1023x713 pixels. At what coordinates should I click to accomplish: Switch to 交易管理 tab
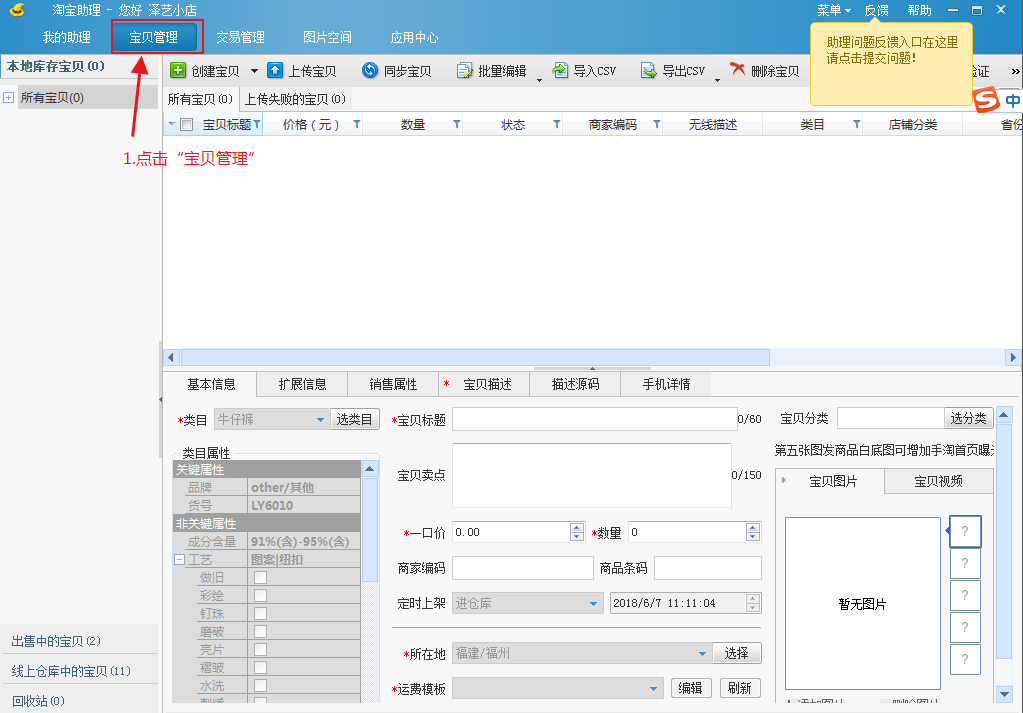click(241, 37)
